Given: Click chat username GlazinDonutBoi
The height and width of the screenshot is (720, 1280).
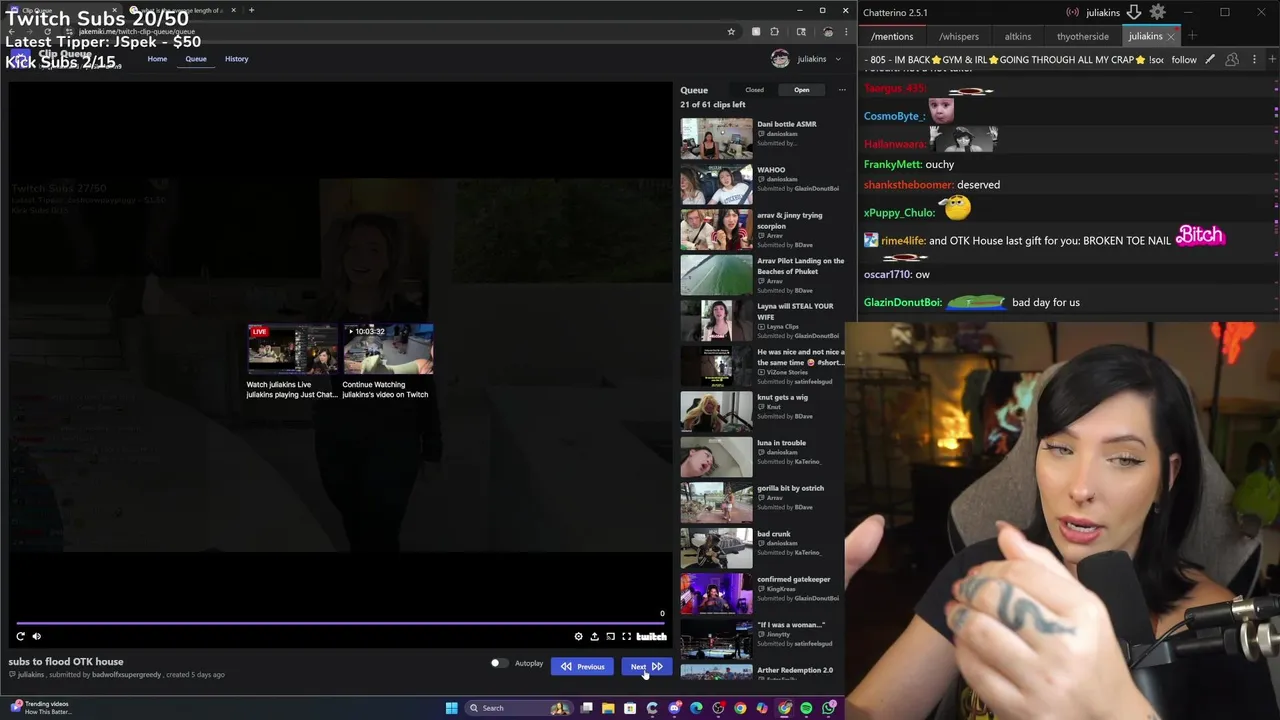Looking at the screenshot, I should pos(901,302).
